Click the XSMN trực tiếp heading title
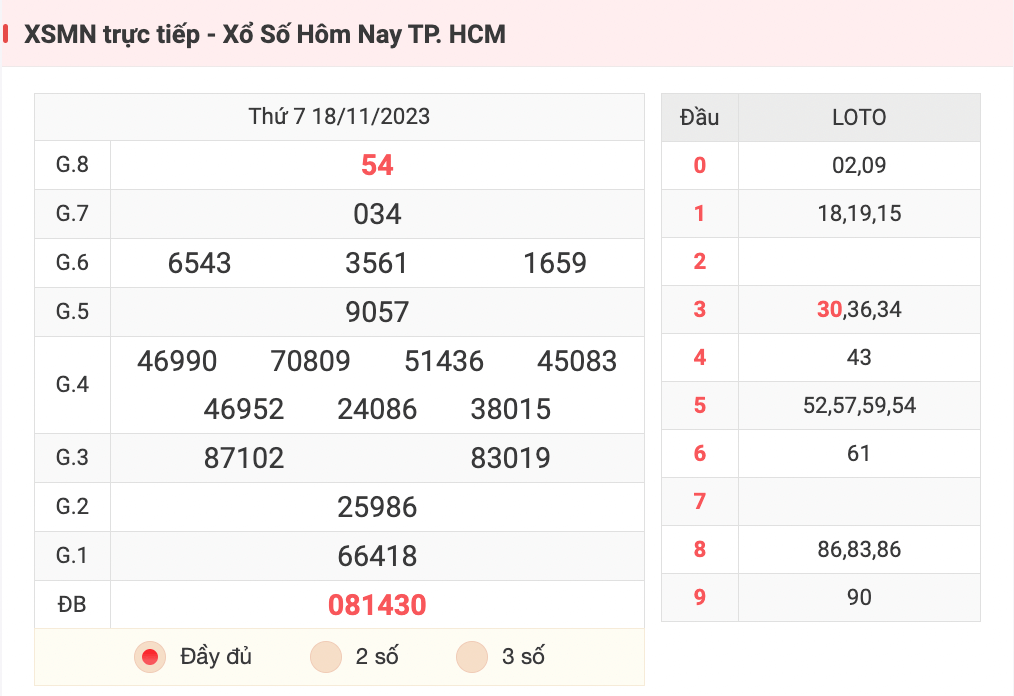 coord(264,35)
